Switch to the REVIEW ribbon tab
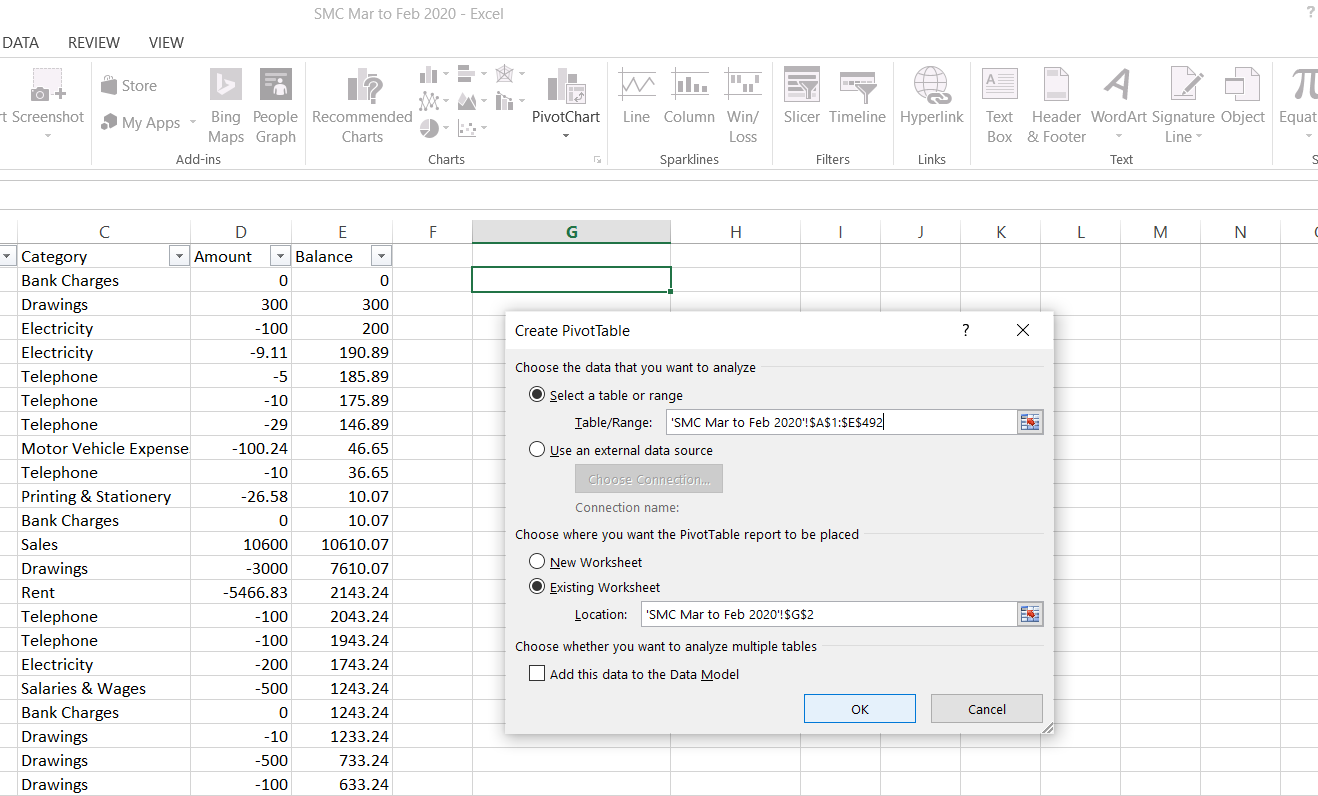The height and width of the screenshot is (796, 1318). [x=94, y=42]
